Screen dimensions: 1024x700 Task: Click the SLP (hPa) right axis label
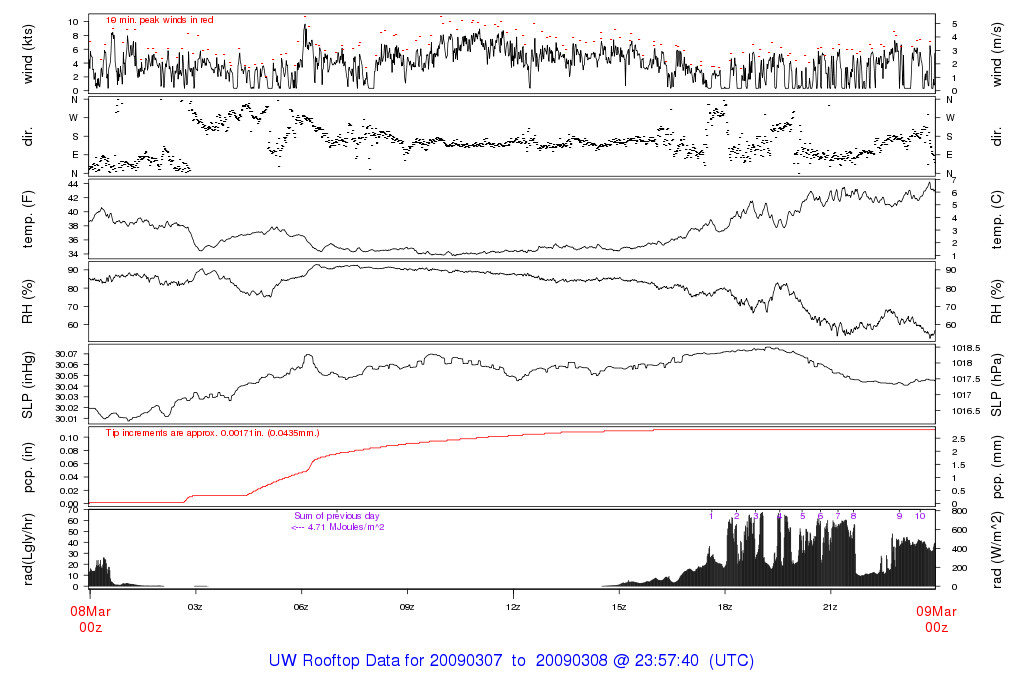998,384
